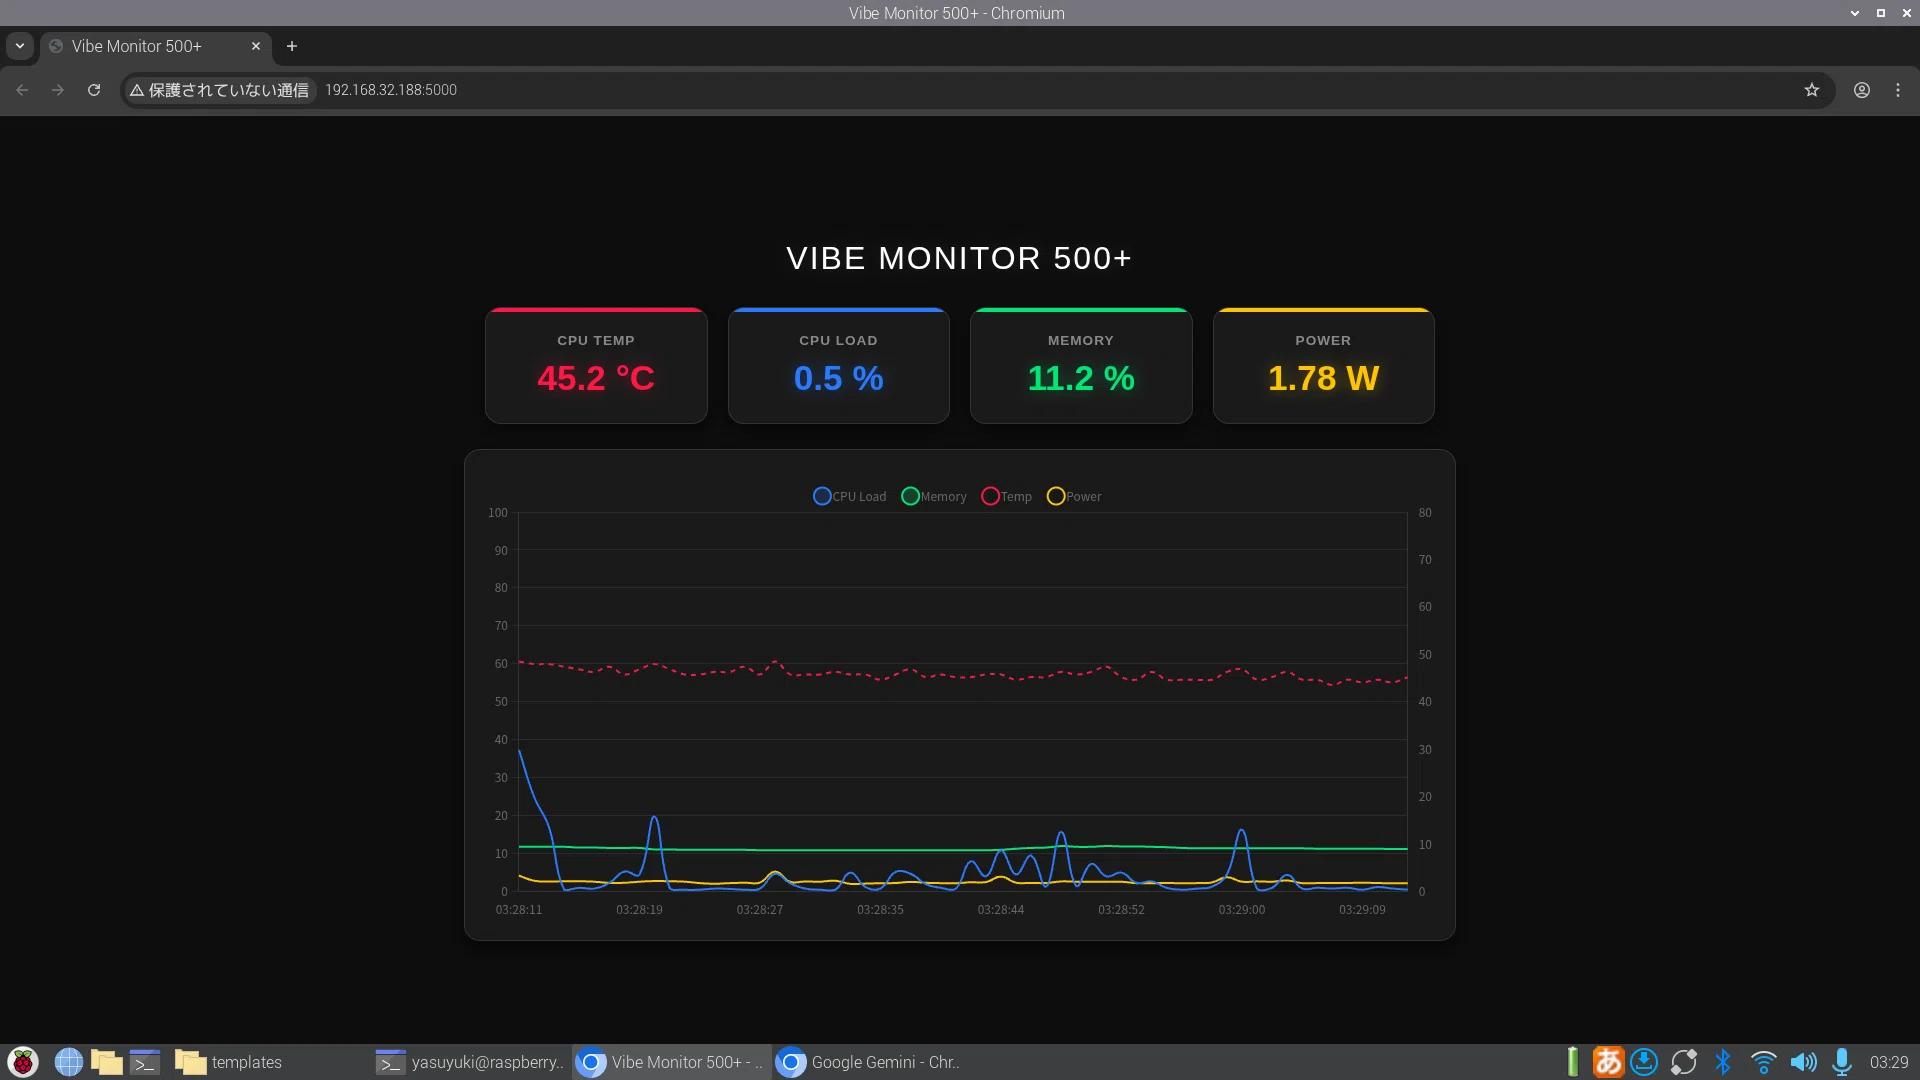This screenshot has width=1920, height=1080.
Task: Click the browser back arrow
Action: click(22, 90)
